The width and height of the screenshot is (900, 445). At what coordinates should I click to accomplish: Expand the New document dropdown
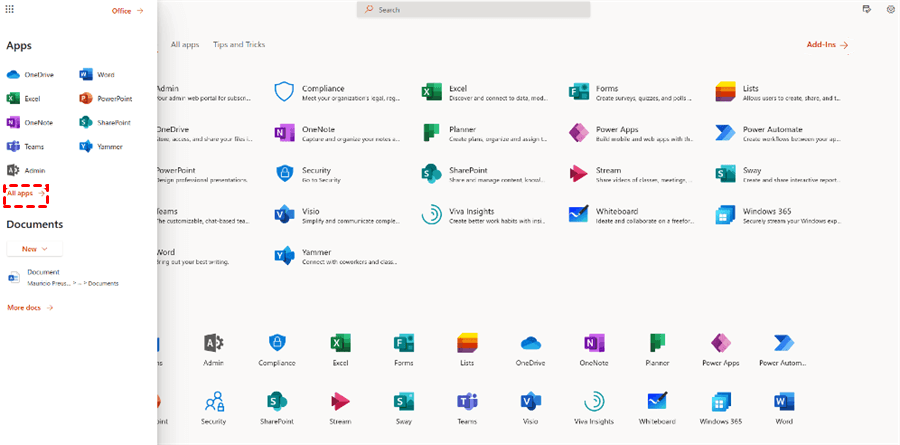click(34, 249)
